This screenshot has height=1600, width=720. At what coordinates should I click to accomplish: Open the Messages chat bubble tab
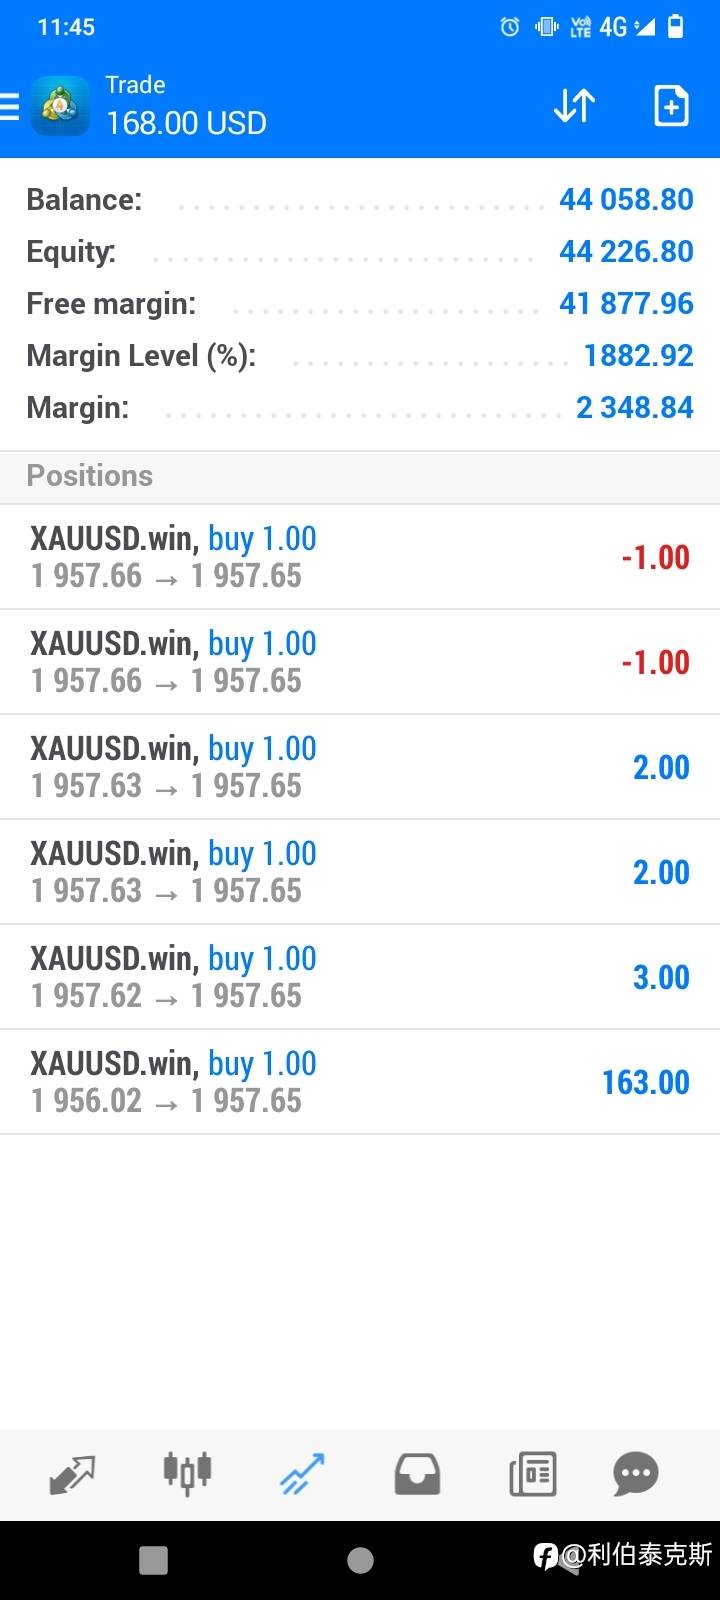pos(636,1474)
